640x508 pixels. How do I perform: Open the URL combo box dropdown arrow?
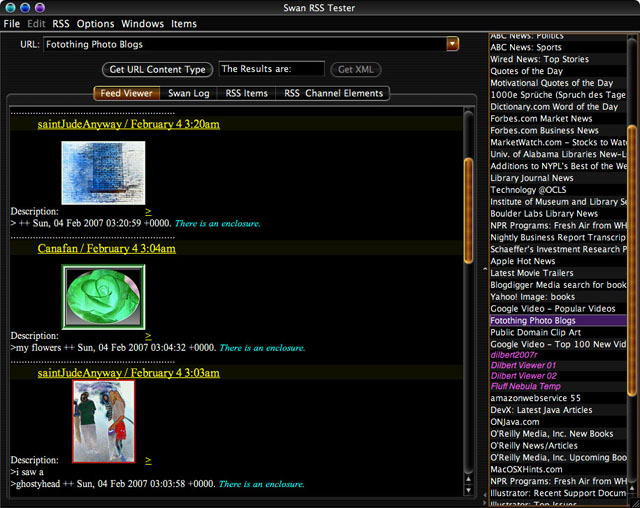(x=452, y=44)
